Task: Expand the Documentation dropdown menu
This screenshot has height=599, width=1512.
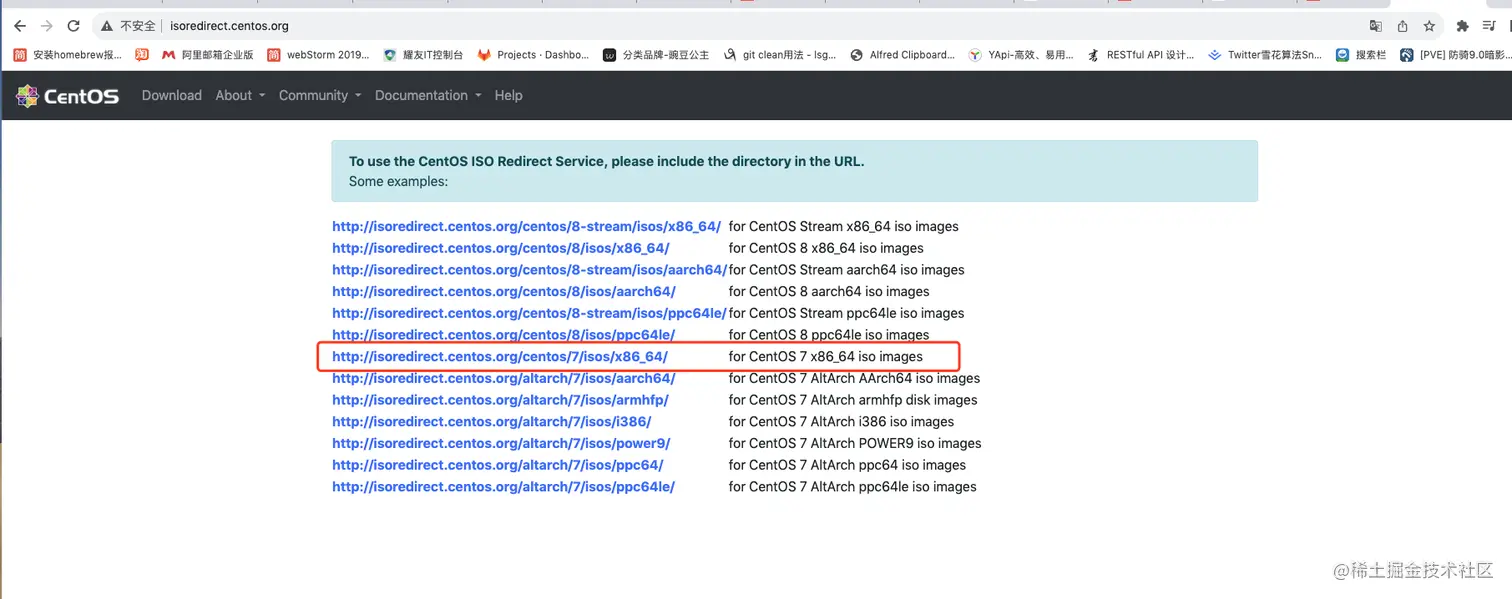Action: (428, 96)
